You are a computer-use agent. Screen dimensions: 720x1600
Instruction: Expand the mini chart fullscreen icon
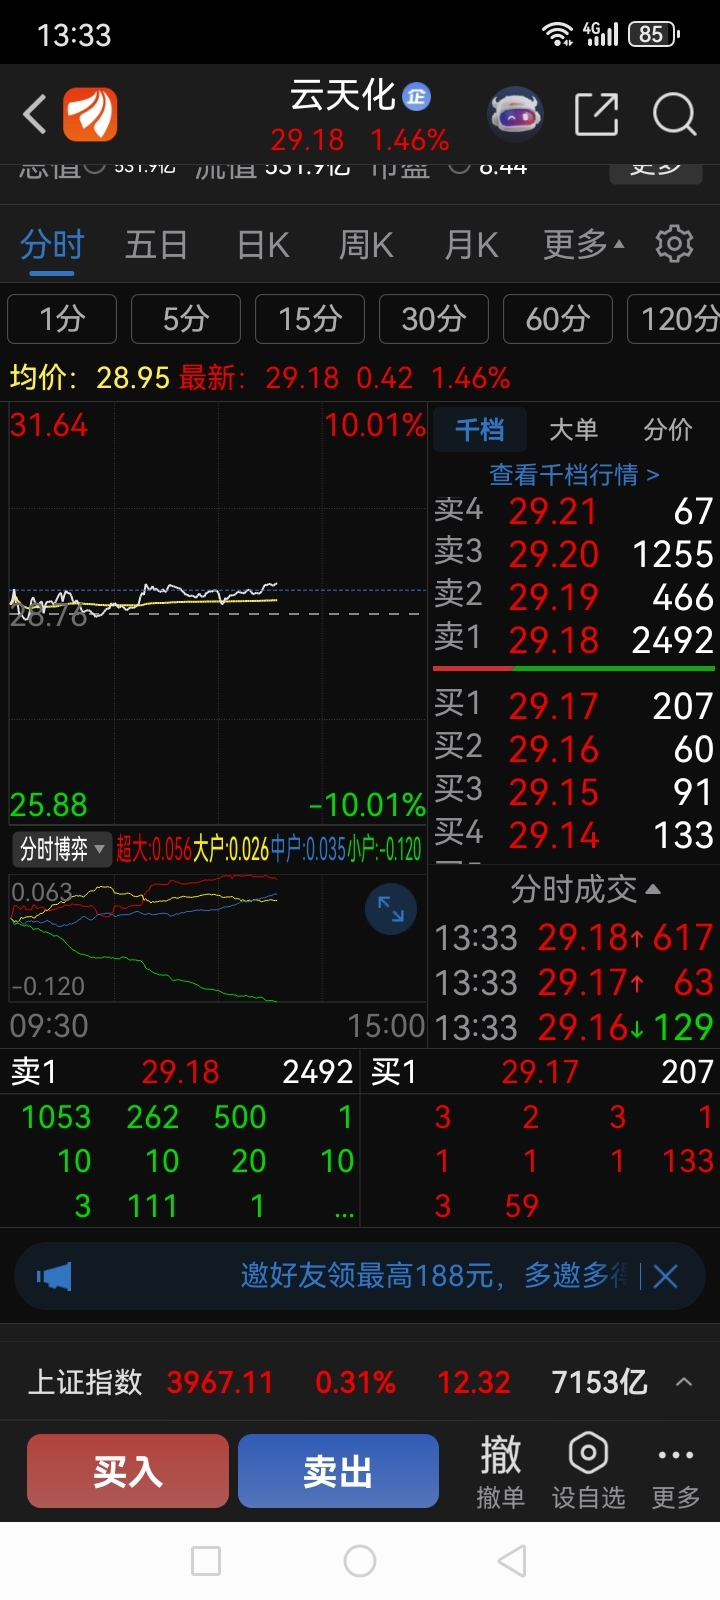[391, 909]
